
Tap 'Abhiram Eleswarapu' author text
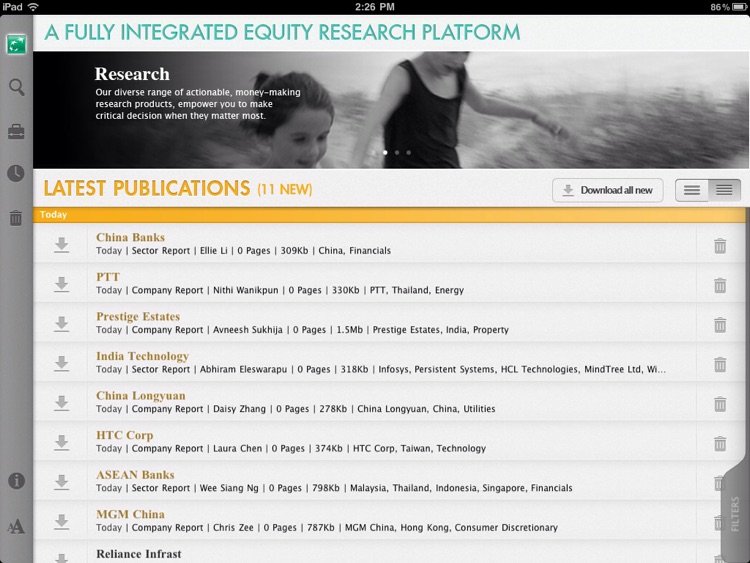click(x=243, y=370)
